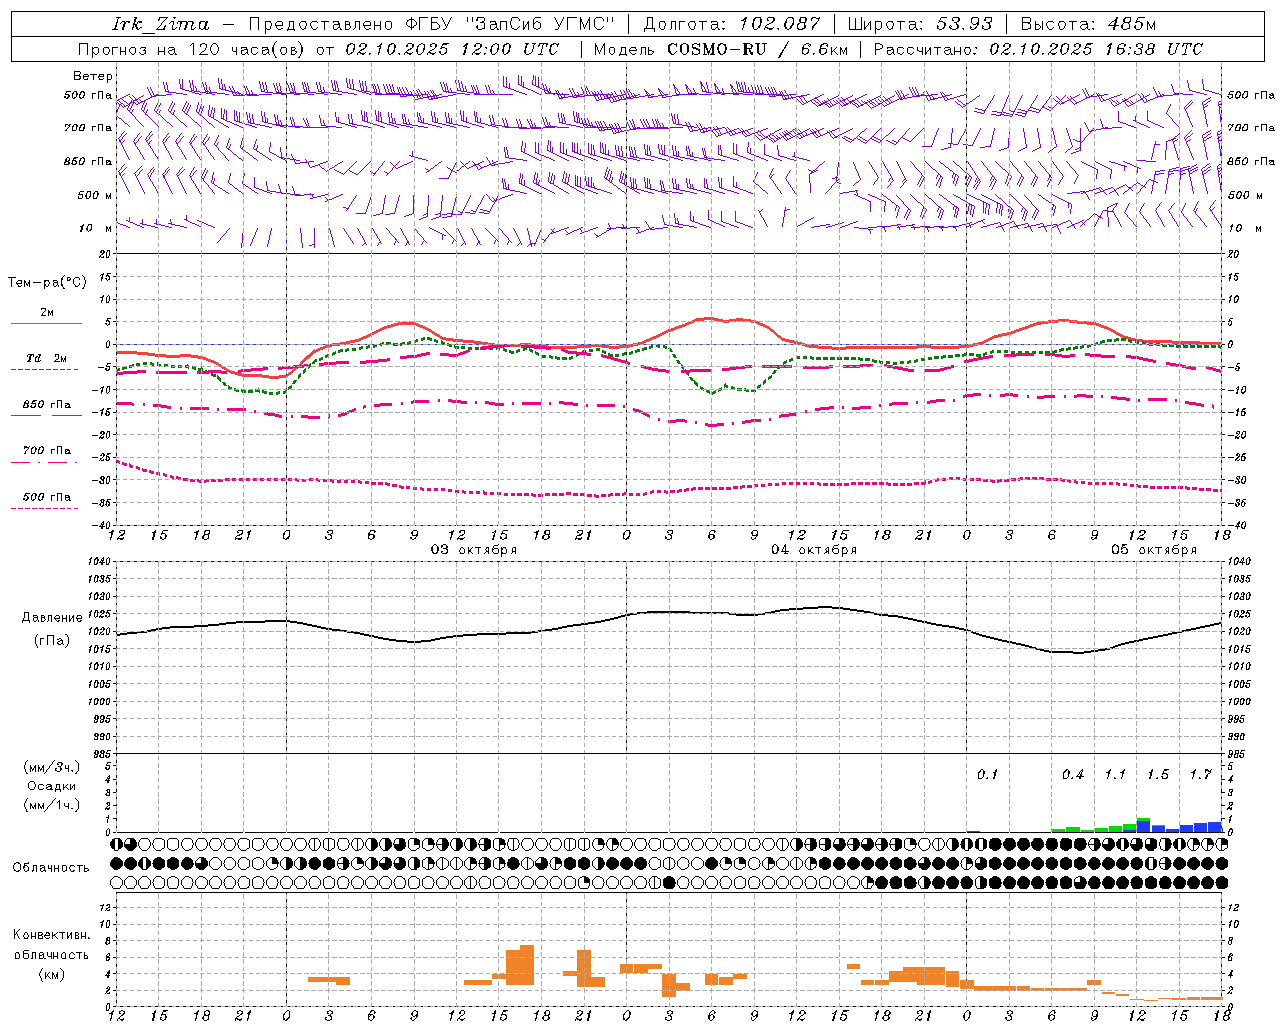Image resolution: width=1280 pixels, height=1024 pixels.
Task: Click the 1.1 three-hour precipitation value
Action: (x=1115, y=775)
